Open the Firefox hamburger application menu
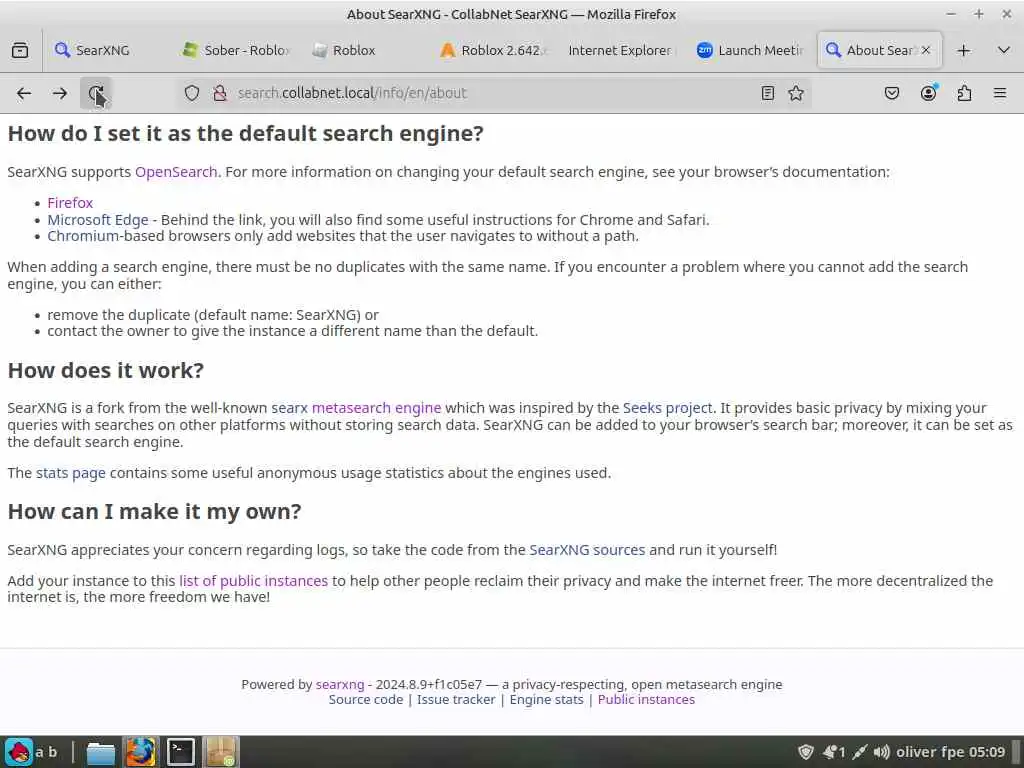 coord(1000,93)
